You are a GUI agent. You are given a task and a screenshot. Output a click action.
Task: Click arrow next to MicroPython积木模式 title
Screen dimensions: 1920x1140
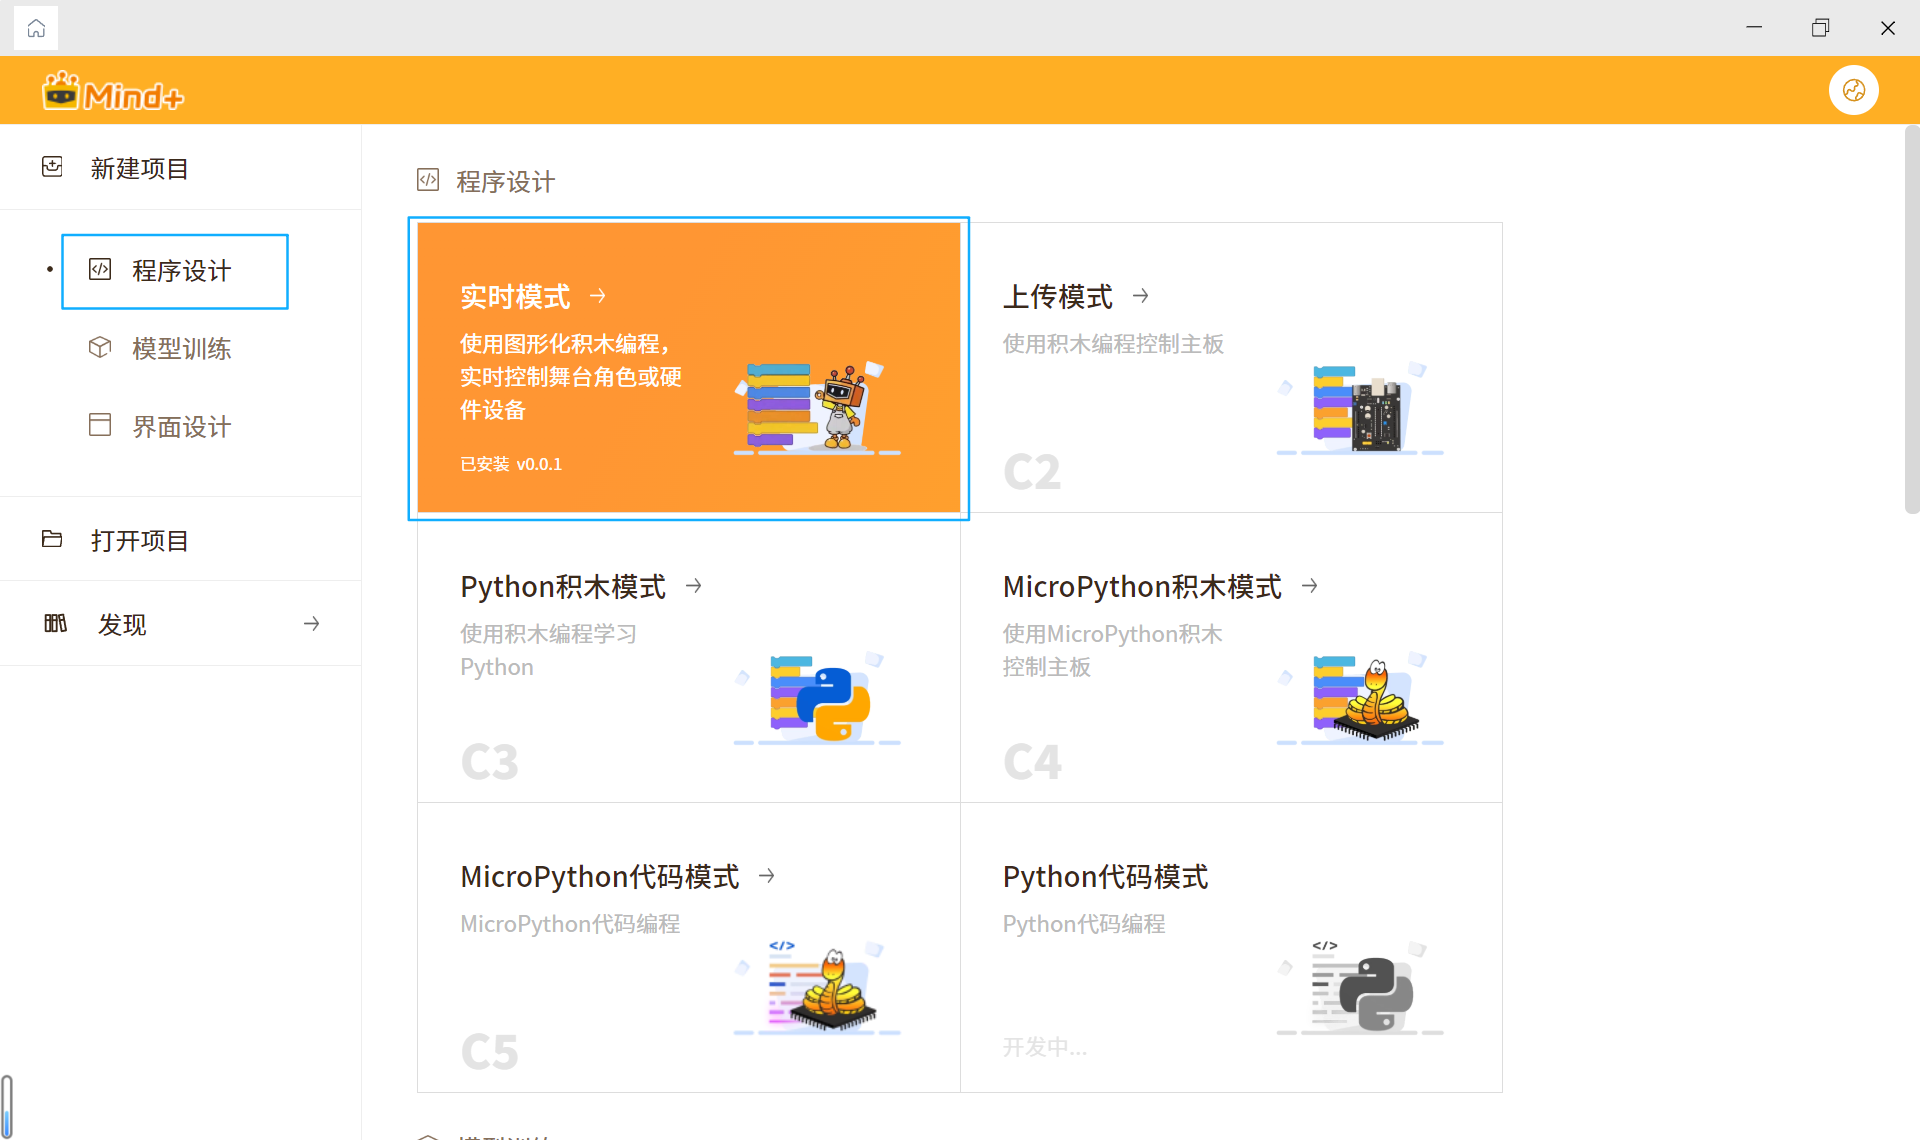point(1310,586)
